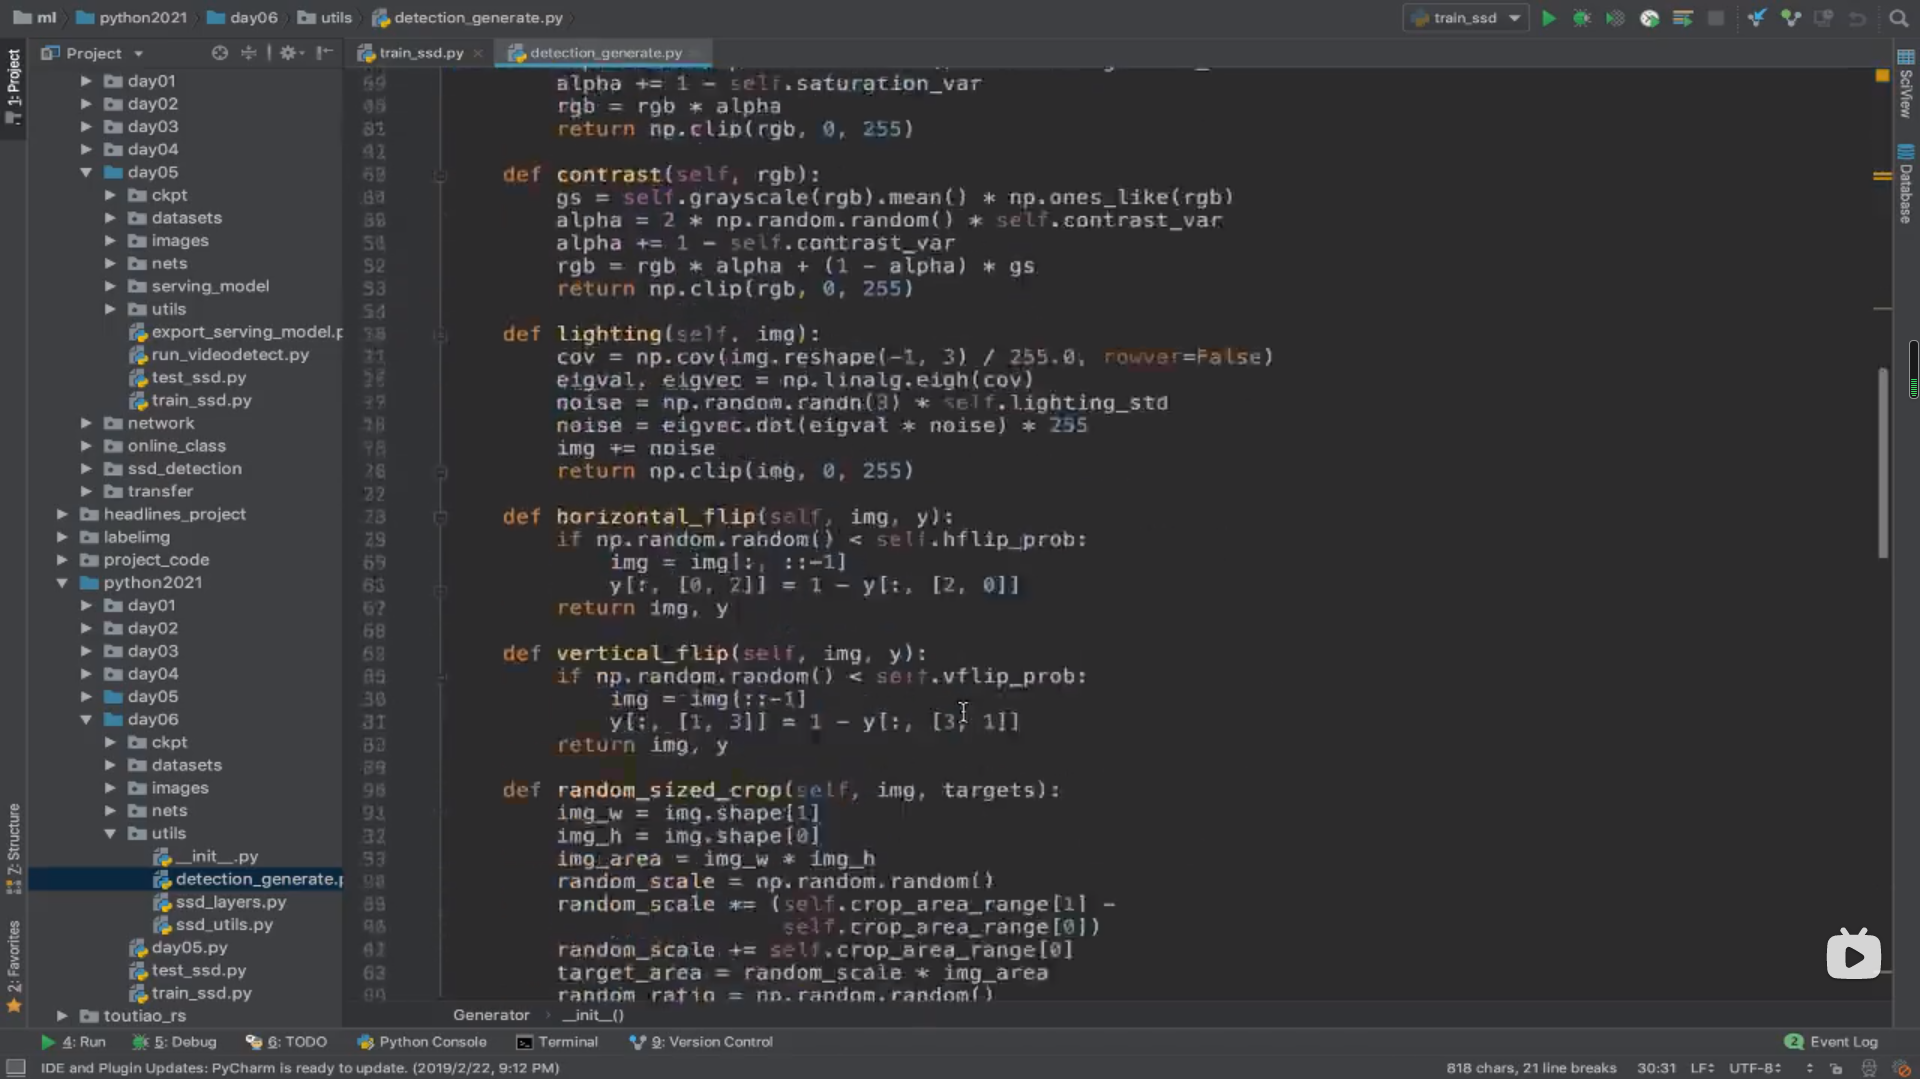The image size is (1920, 1079).
Task: Open train_ssd run configuration dropdown
Action: 1466,18
